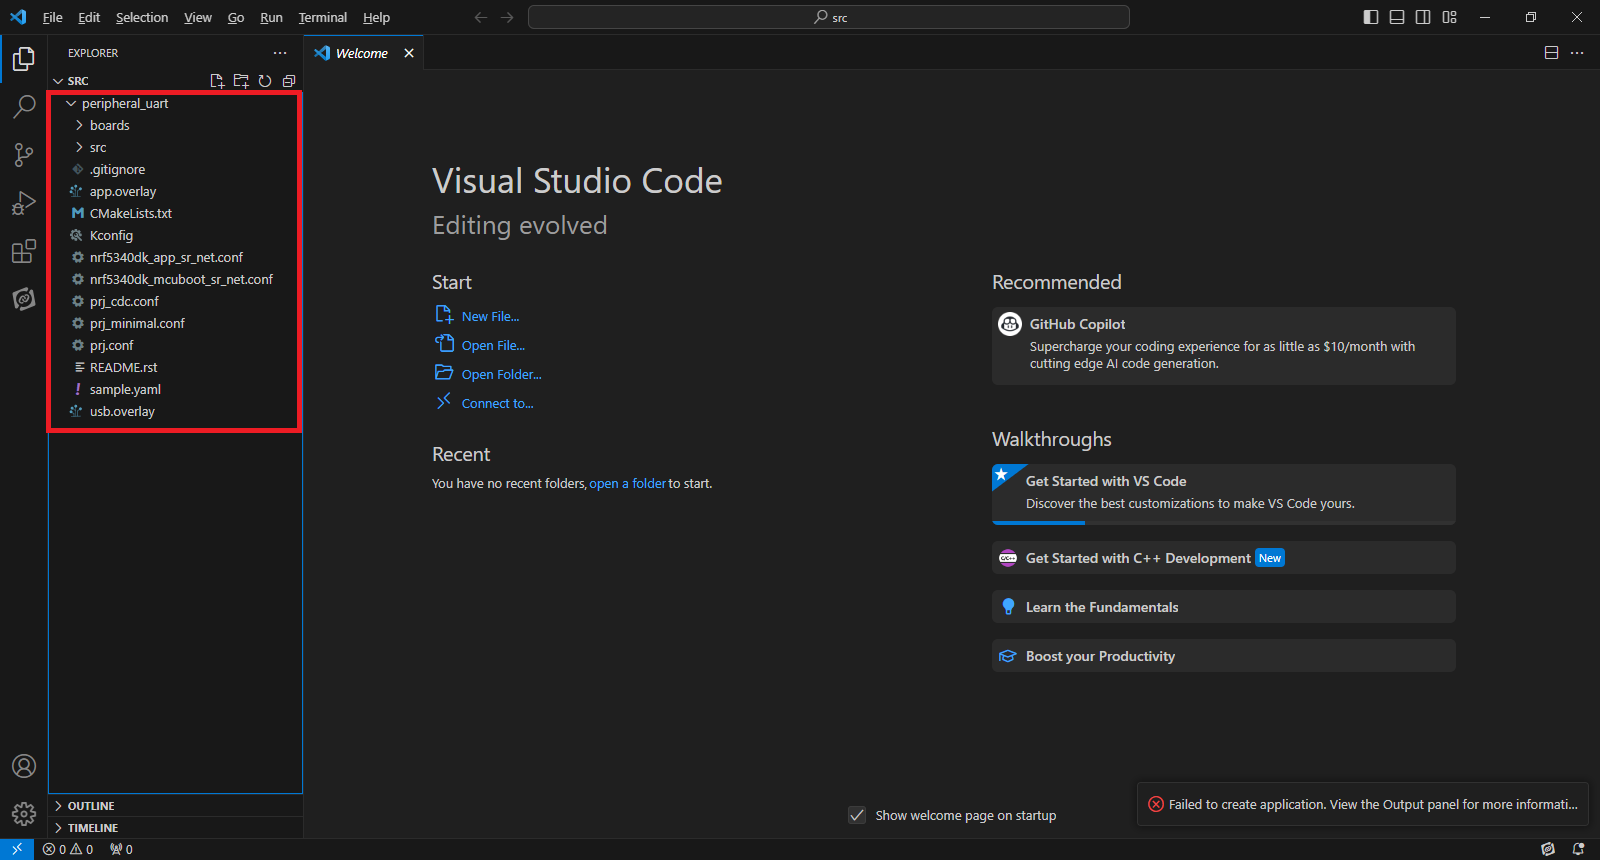
Task: Click the New Folder icon in Explorer header
Action: pyautogui.click(x=241, y=81)
